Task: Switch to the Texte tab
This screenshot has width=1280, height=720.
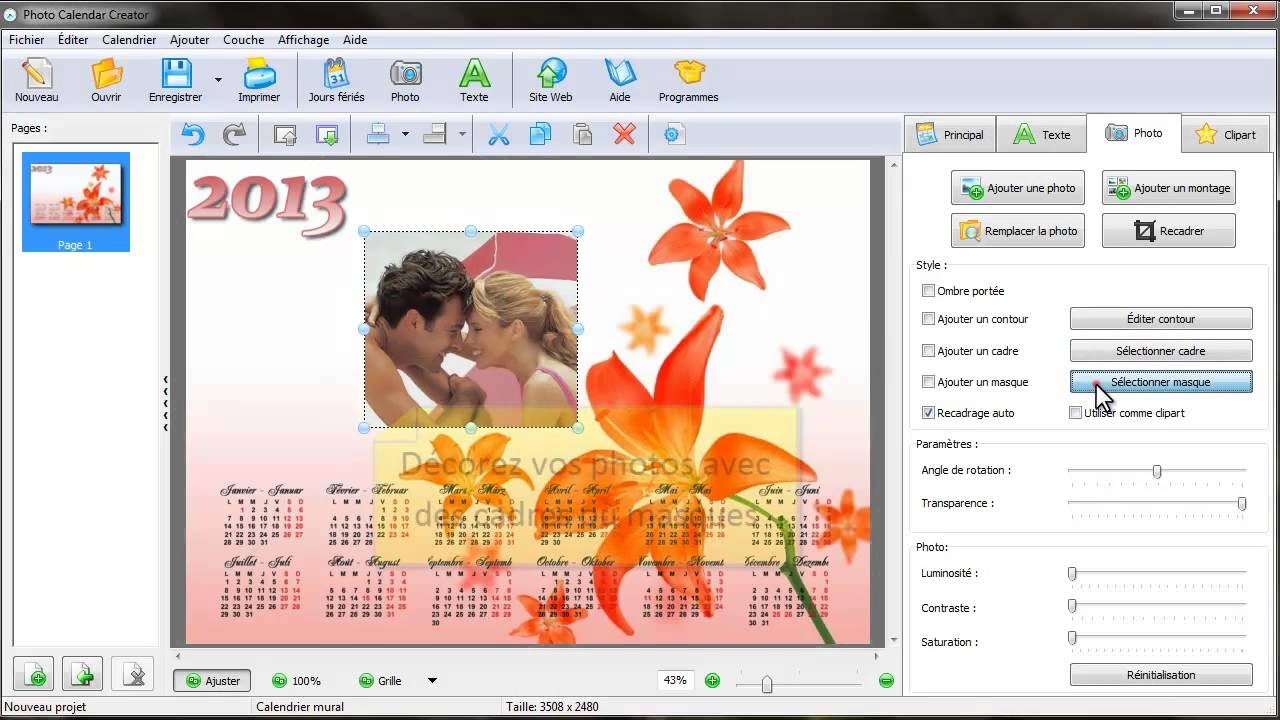Action: coord(1042,134)
